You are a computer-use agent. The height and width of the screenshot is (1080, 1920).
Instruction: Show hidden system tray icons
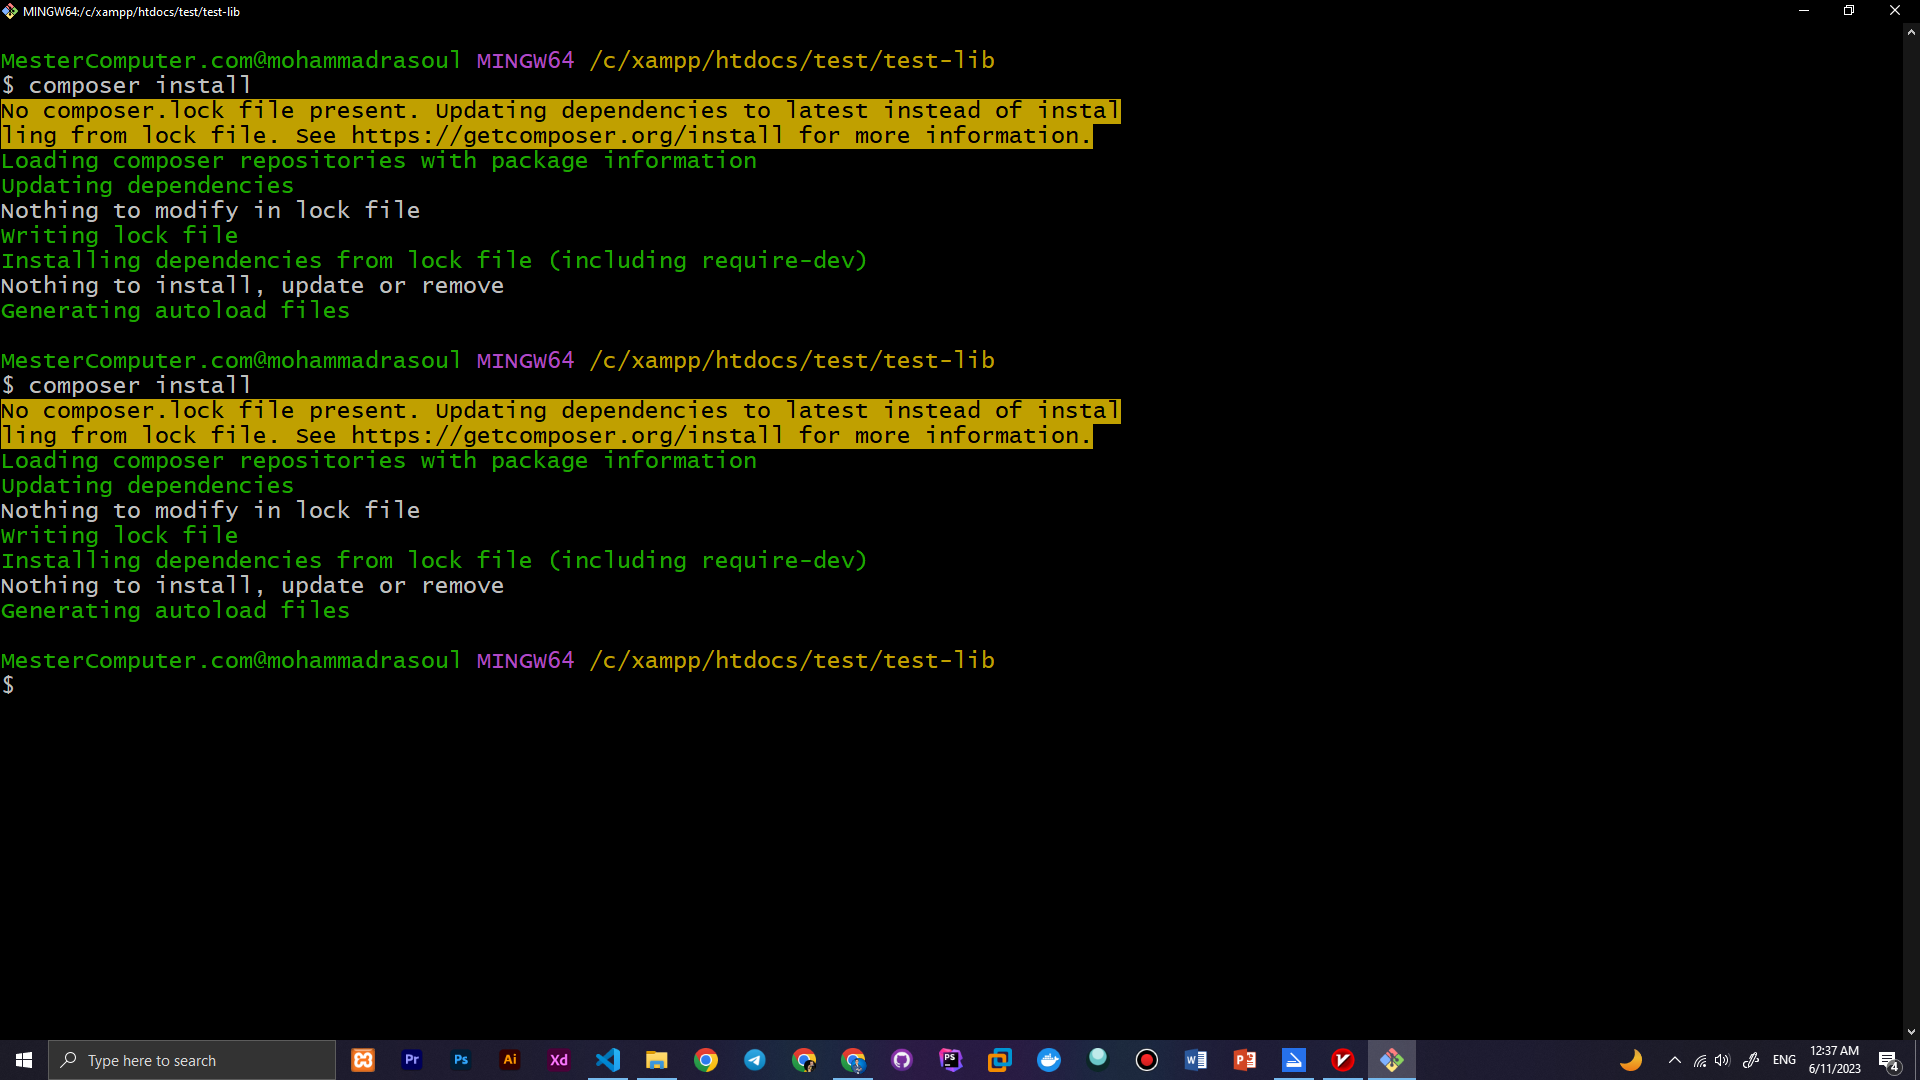tap(1675, 1061)
